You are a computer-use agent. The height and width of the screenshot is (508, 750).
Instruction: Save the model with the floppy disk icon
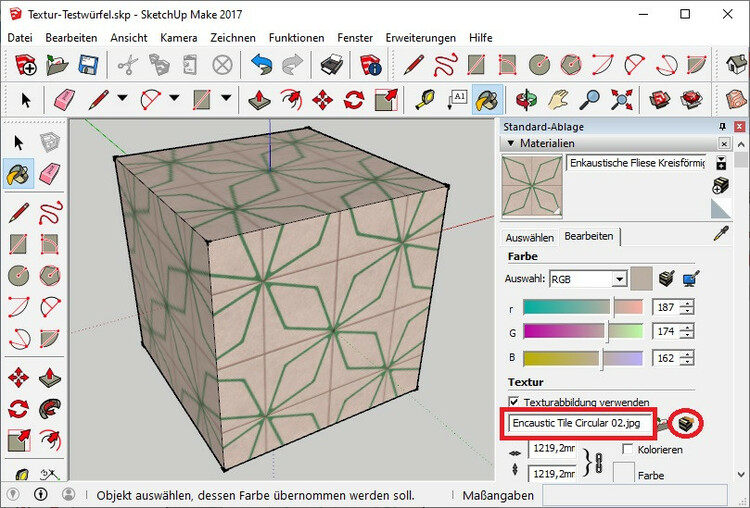click(88, 65)
